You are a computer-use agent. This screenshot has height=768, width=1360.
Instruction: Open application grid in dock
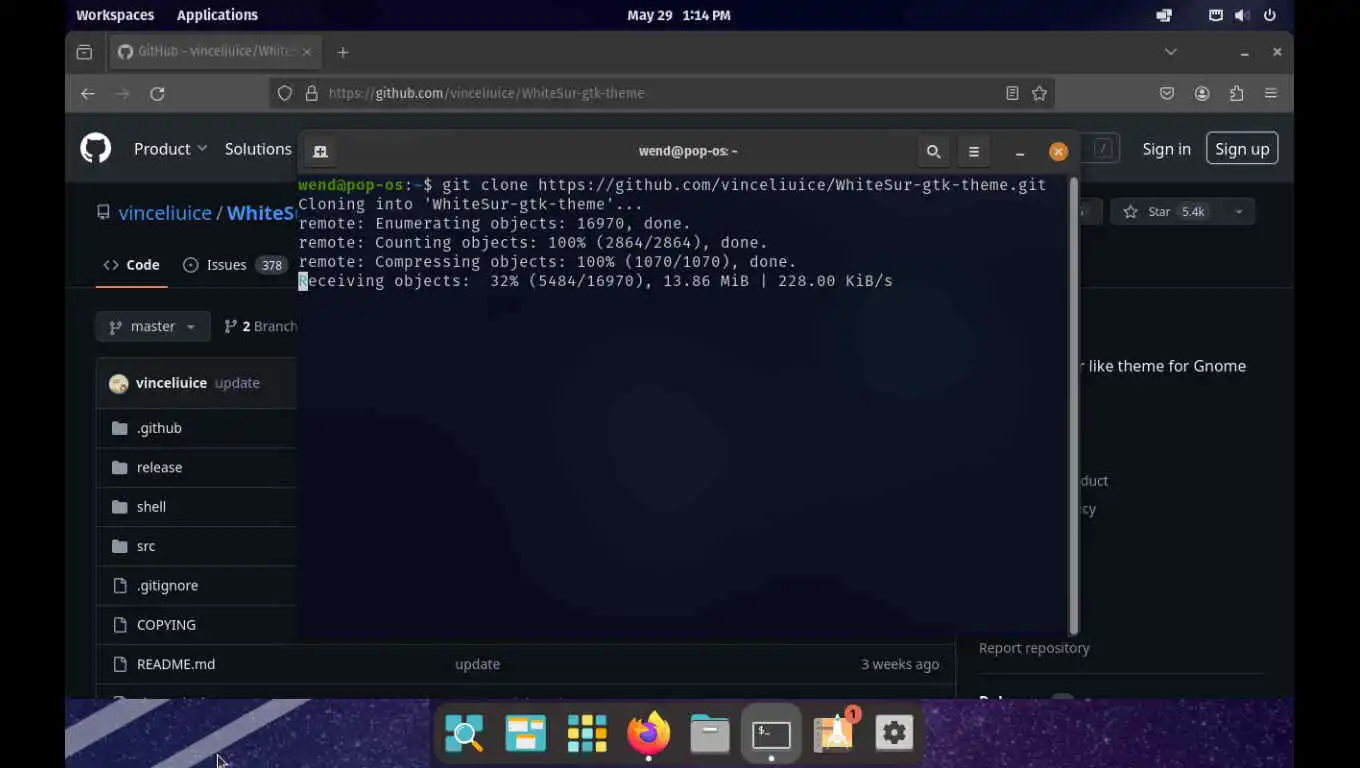click(x=587, y=734)
